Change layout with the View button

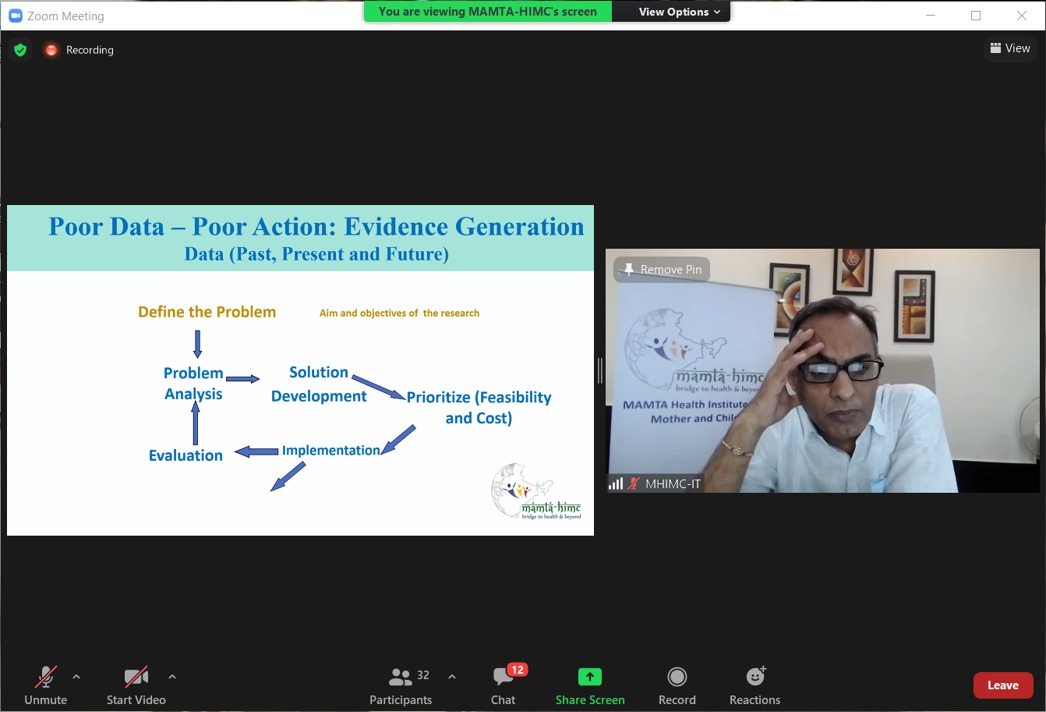1010,48
